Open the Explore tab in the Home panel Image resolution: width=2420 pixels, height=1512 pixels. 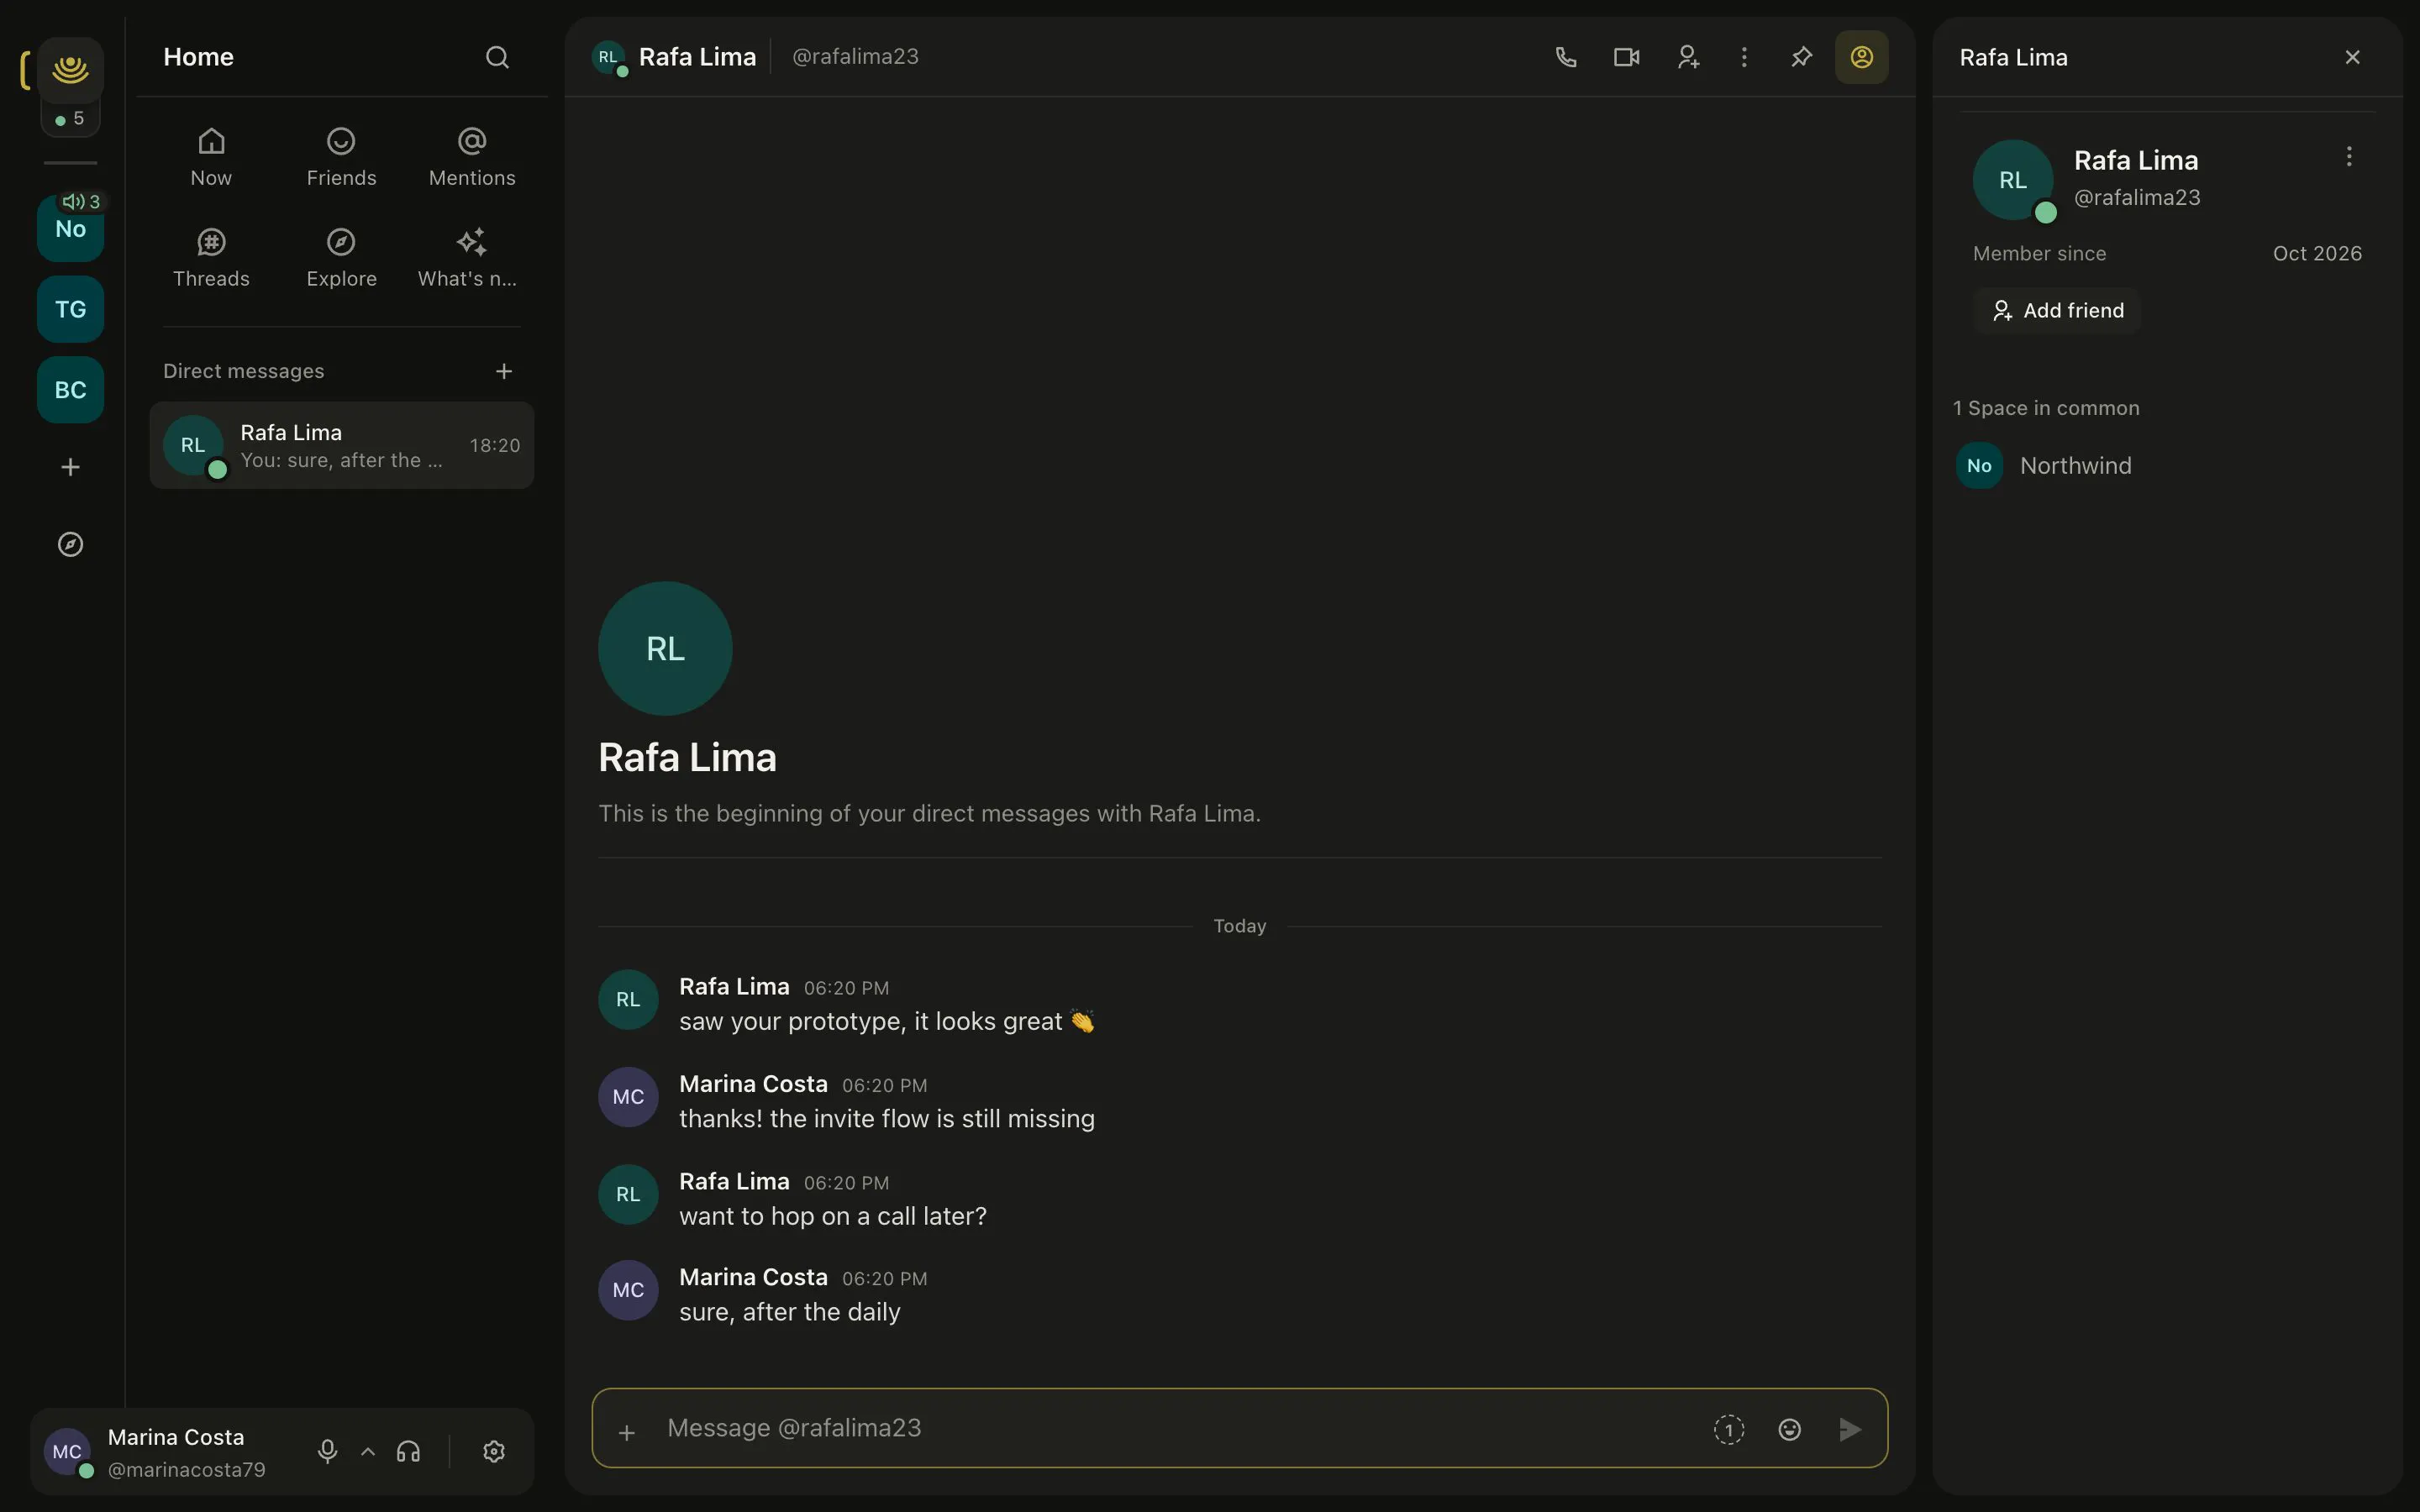(341, 259)
